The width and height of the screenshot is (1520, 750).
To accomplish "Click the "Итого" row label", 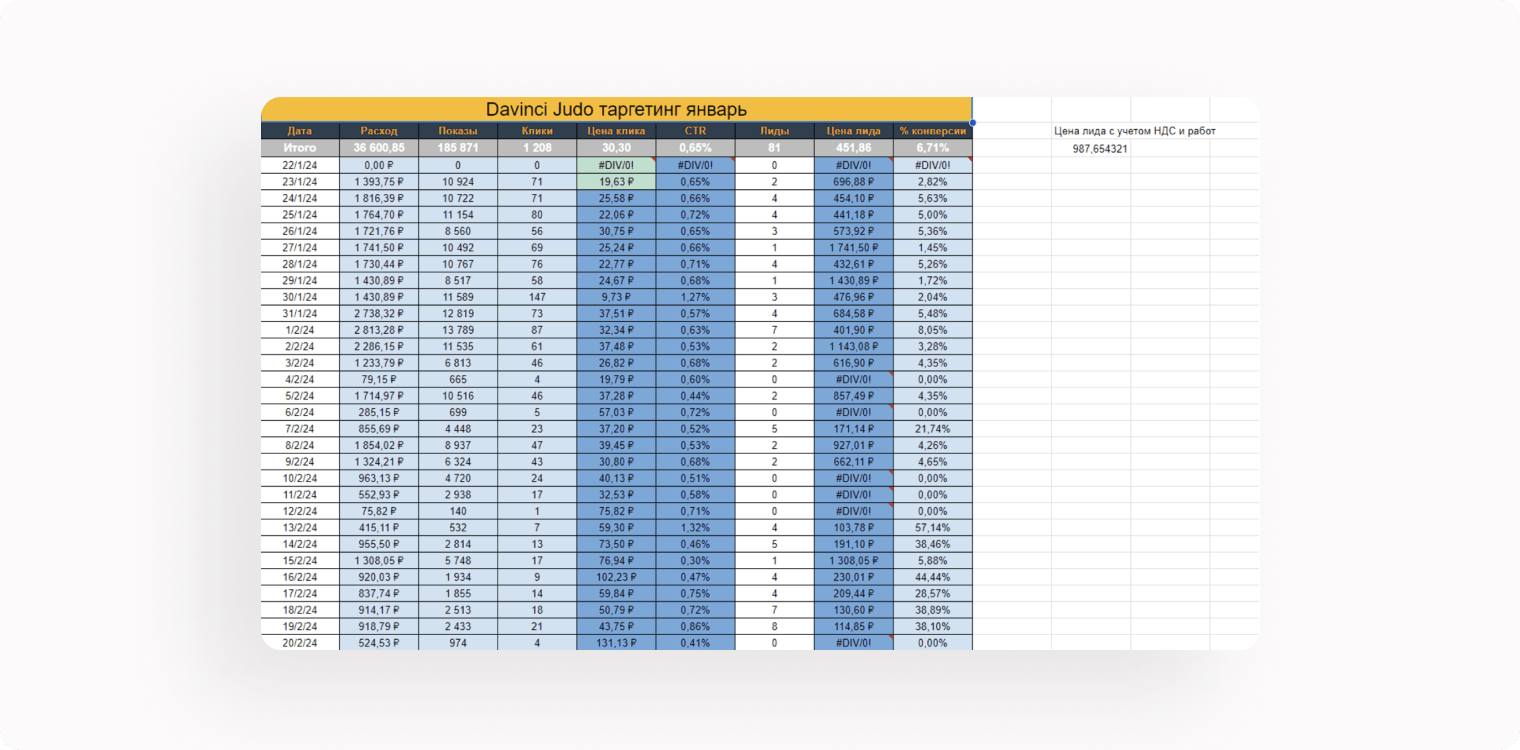I will [300, 148].
